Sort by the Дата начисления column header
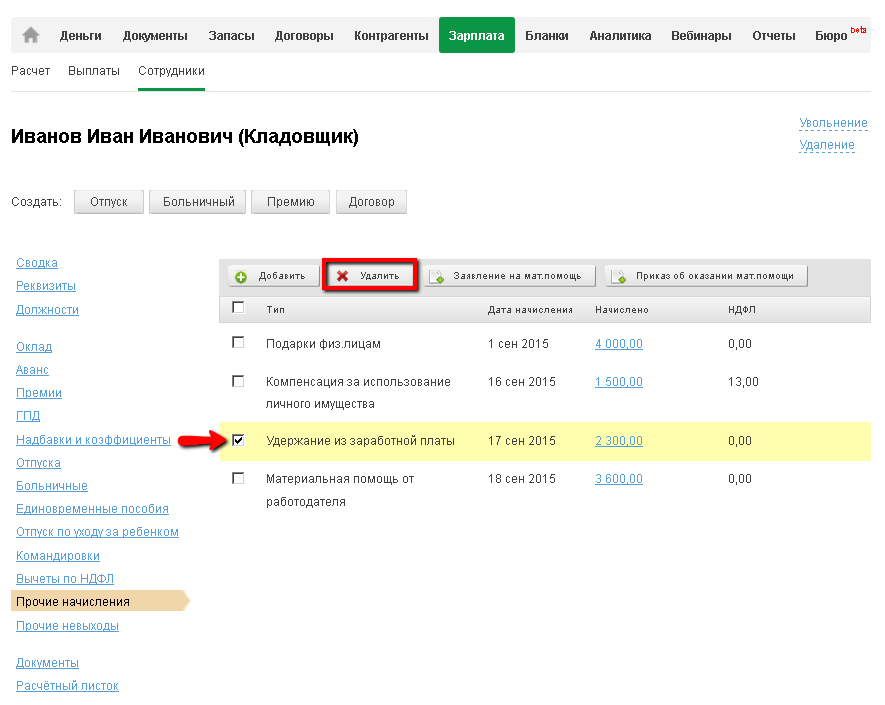885x705 pixels. [x=530, y=310]
